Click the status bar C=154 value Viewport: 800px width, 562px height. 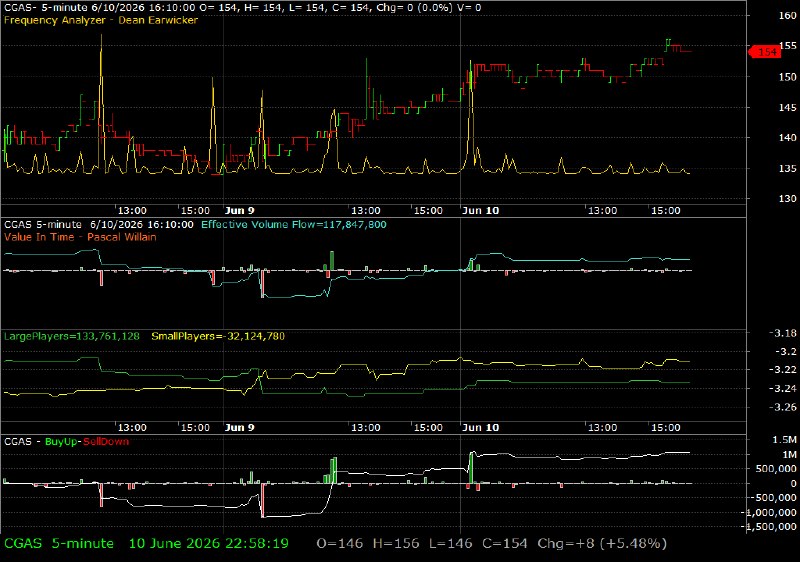pyautogui.click(x=505, y=544)
